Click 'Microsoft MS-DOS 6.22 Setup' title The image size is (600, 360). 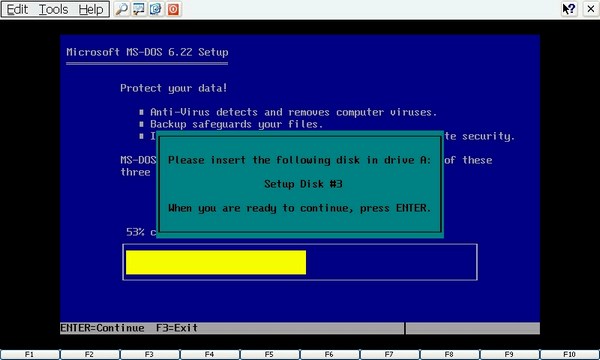[147, 52]
